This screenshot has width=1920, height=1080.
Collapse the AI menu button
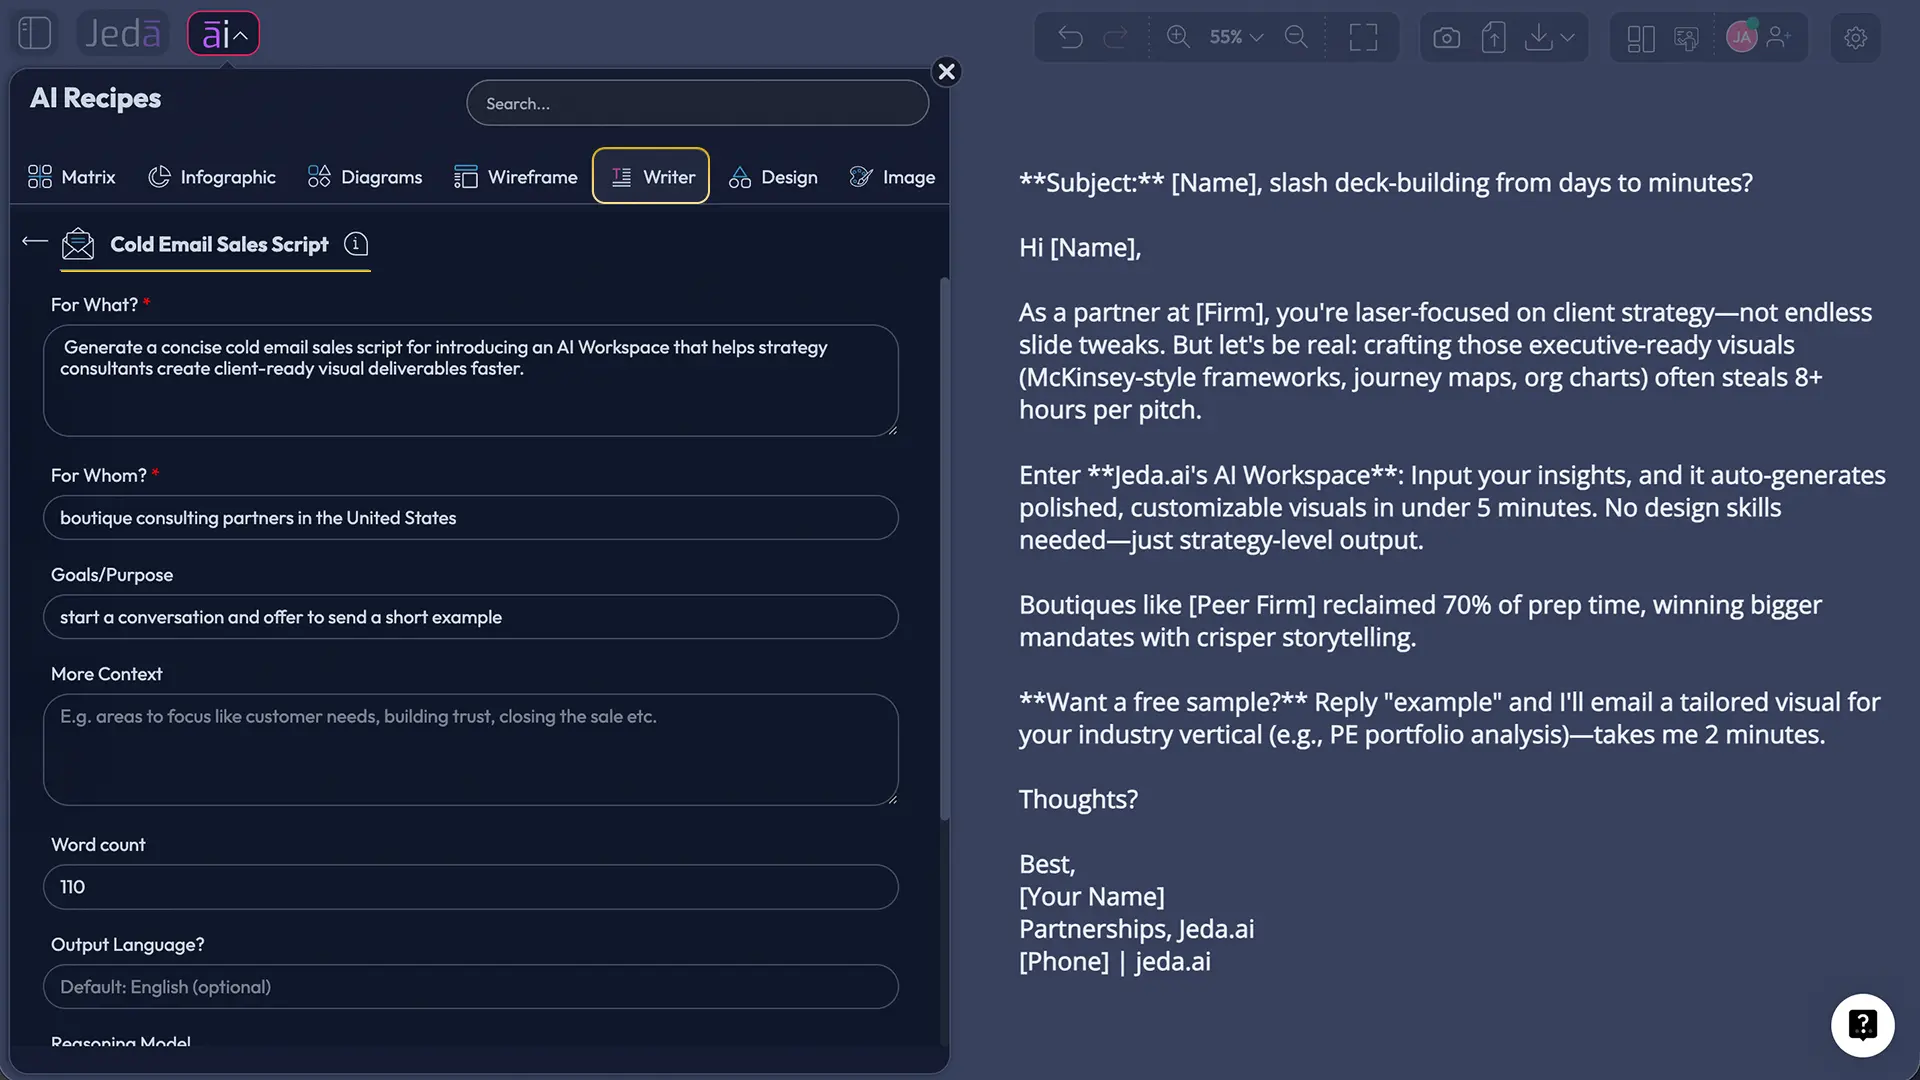(x=224, y=34)
